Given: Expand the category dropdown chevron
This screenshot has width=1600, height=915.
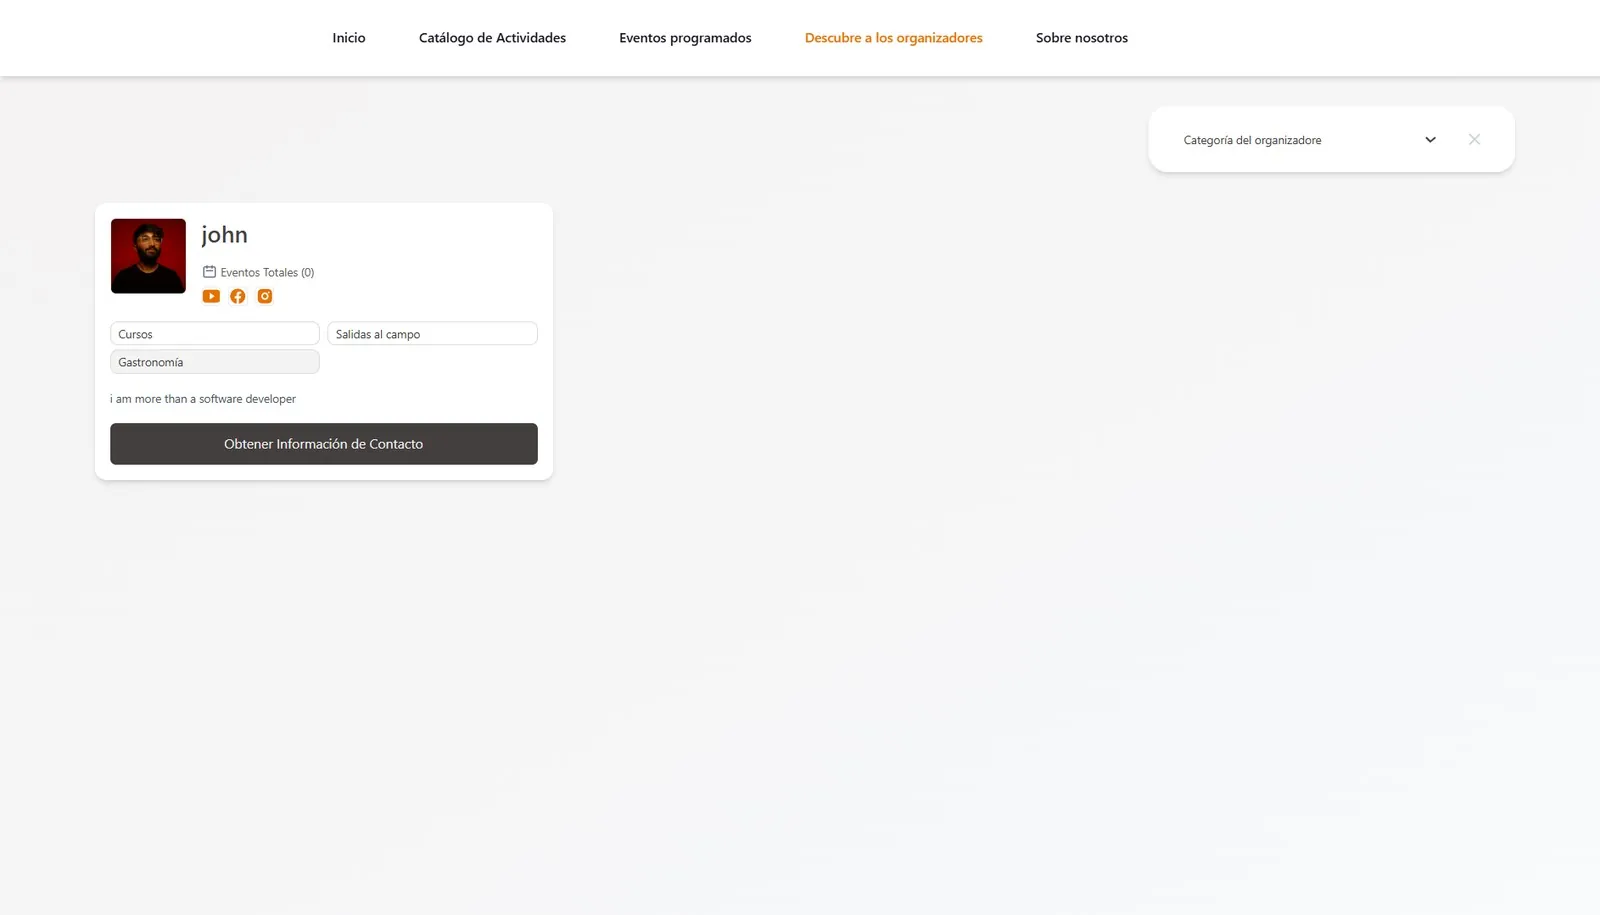Looking at the screenshot, I should click(1430, 140).
